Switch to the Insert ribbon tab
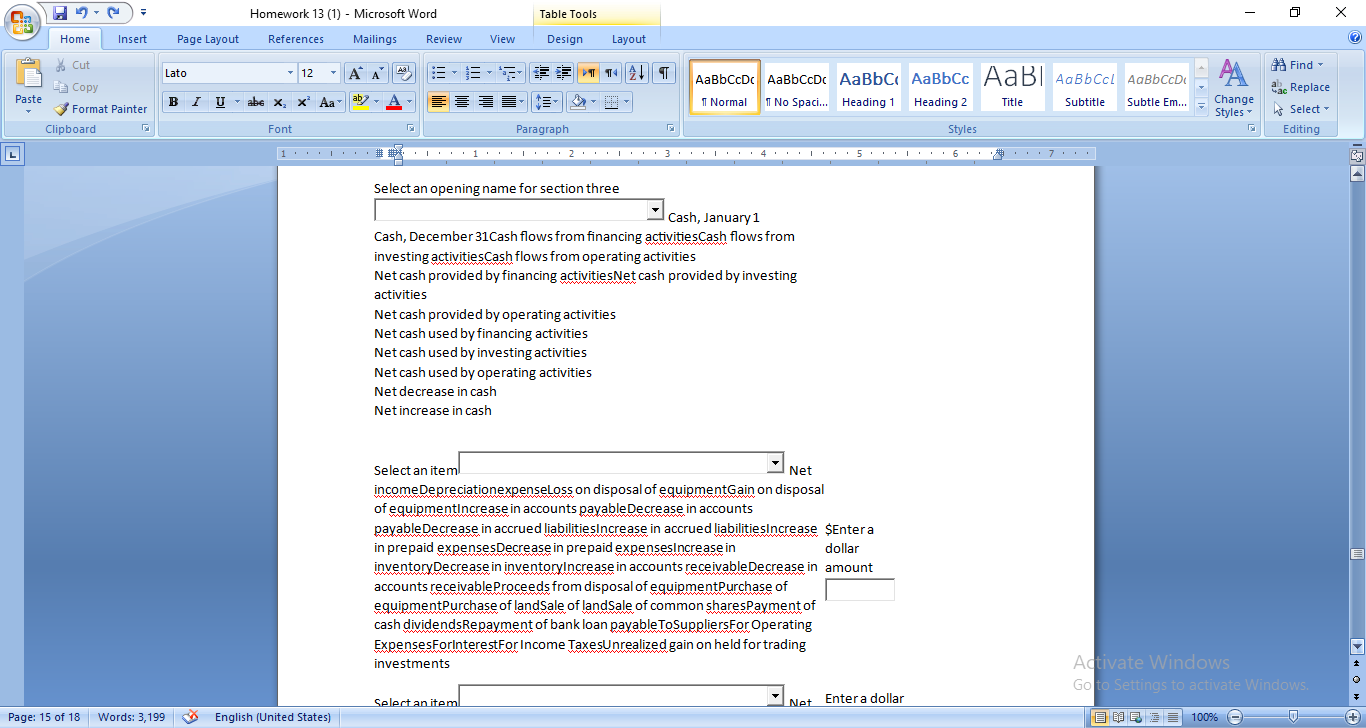The width and height of the screenshot is (1366, 728). 132,39
